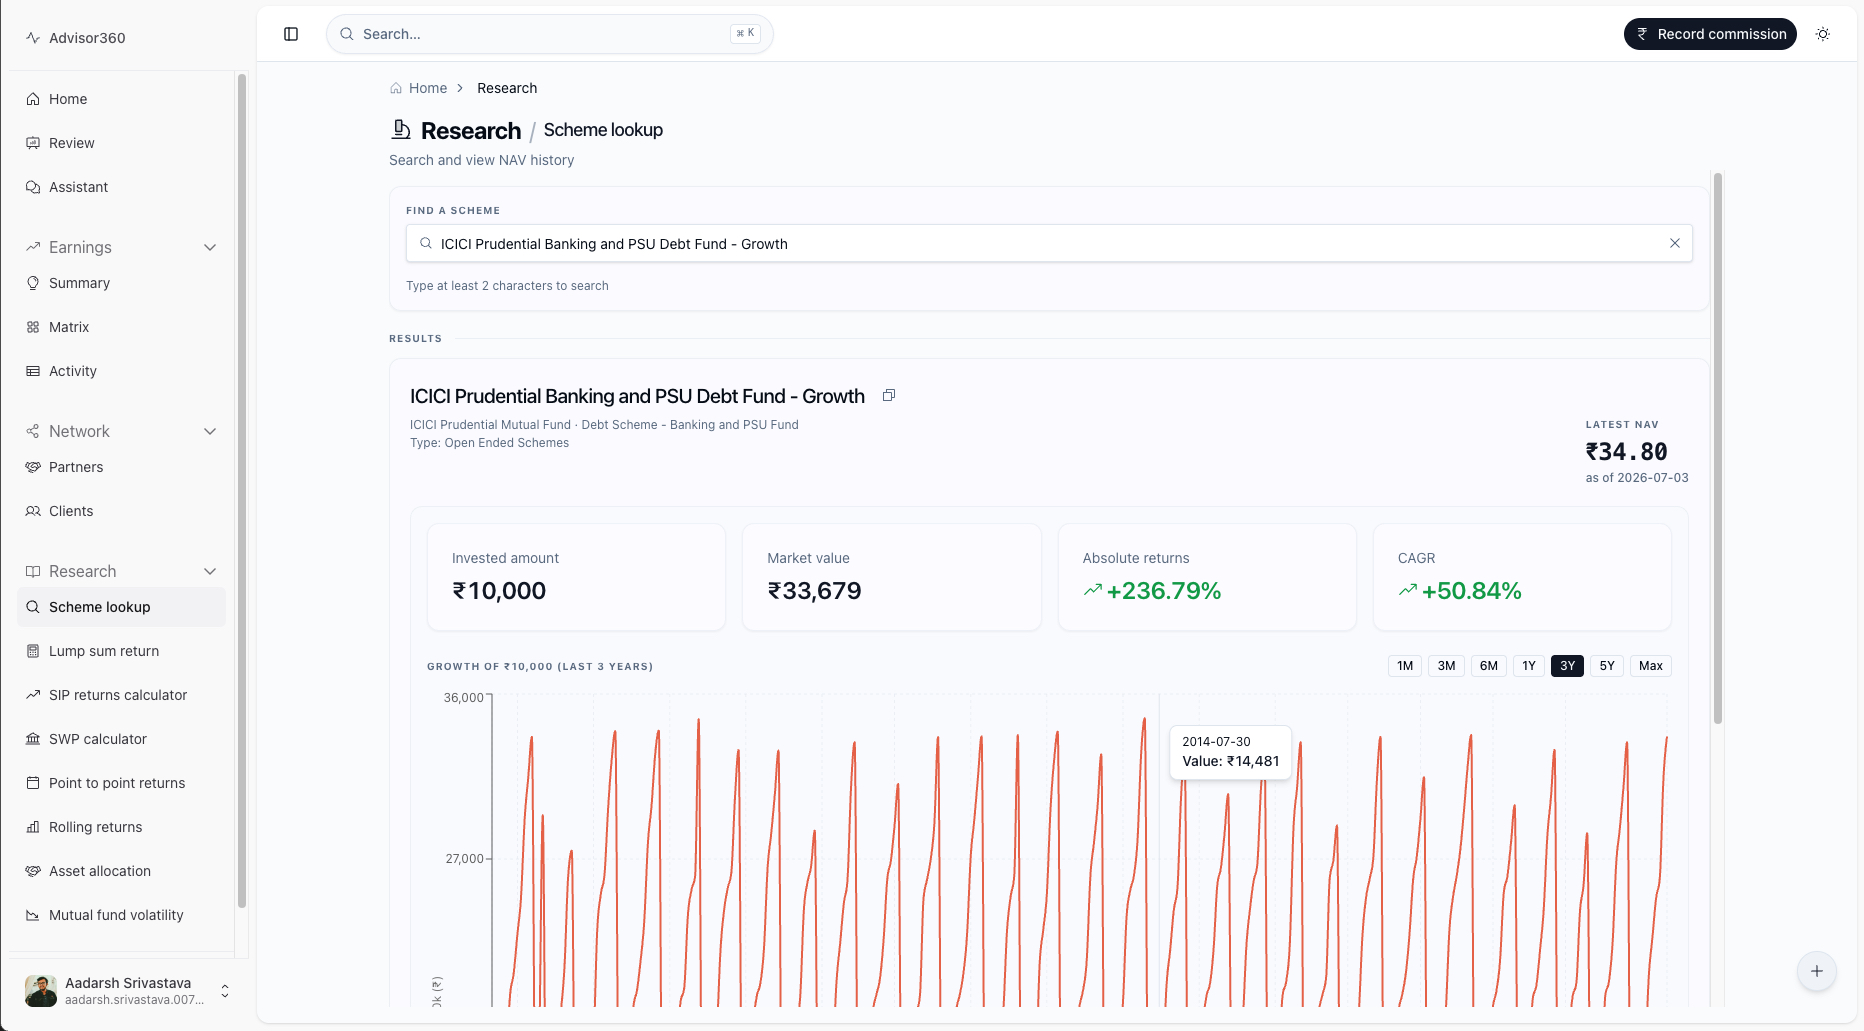
Task: Click the Mutual fund volatility chart icon
Action: [x=33, y=915]
